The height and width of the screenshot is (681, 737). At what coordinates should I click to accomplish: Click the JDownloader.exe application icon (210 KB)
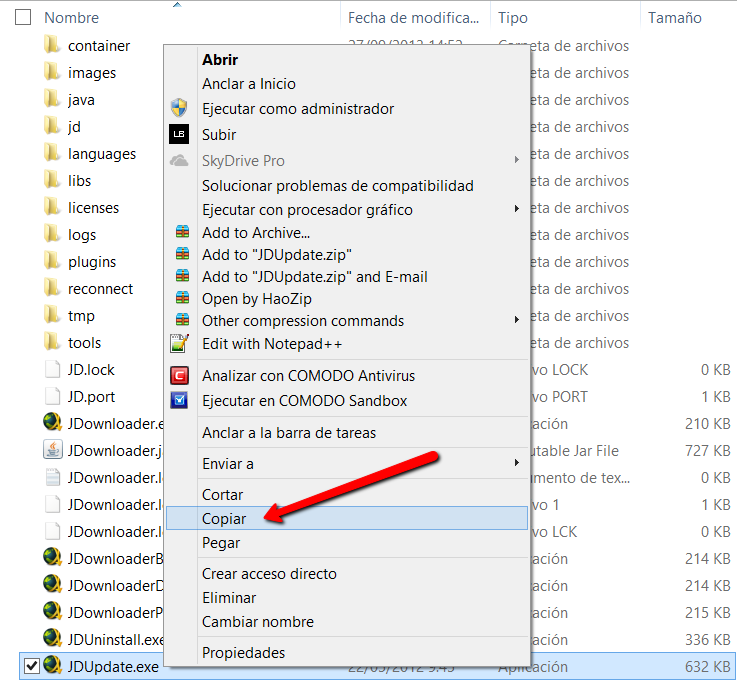(x=52, y=423)
